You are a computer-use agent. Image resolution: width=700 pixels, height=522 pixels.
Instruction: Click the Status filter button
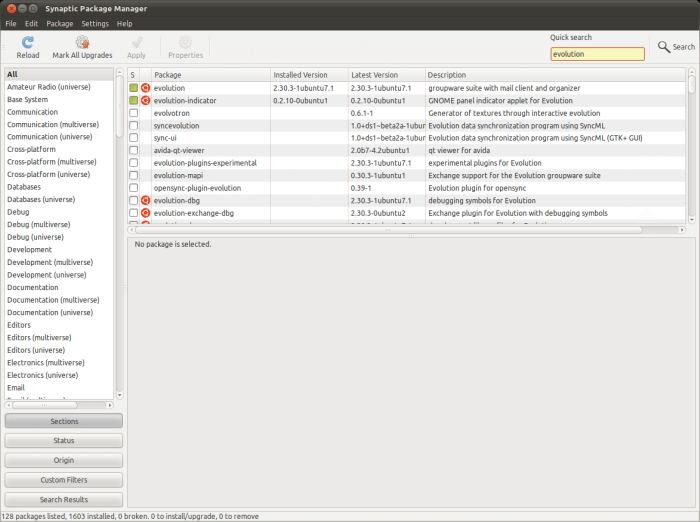coord(64,440)
